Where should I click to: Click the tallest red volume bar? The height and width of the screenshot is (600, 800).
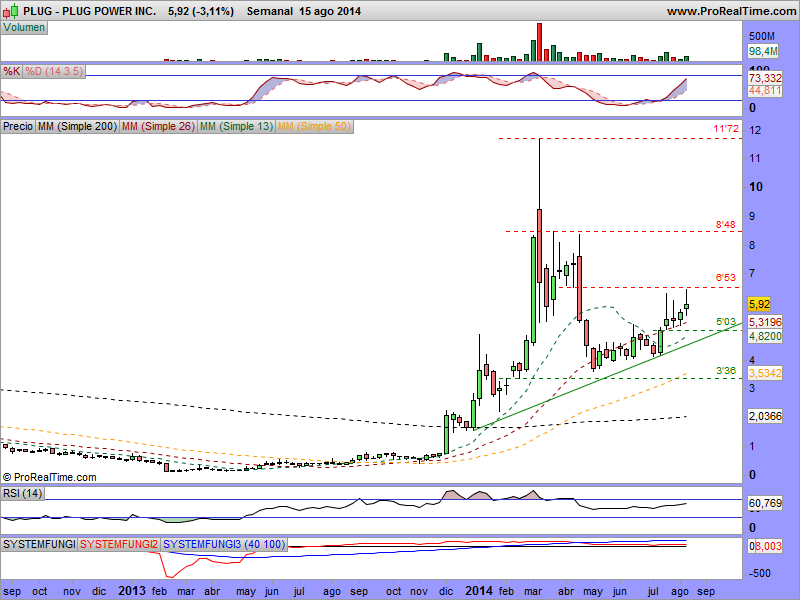[539, 42]
